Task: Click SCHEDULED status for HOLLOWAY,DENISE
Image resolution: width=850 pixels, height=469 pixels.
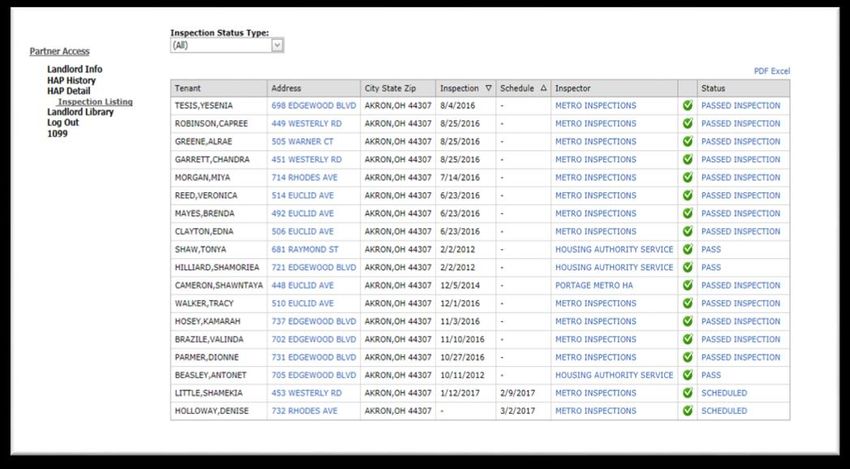Action: 724,410
